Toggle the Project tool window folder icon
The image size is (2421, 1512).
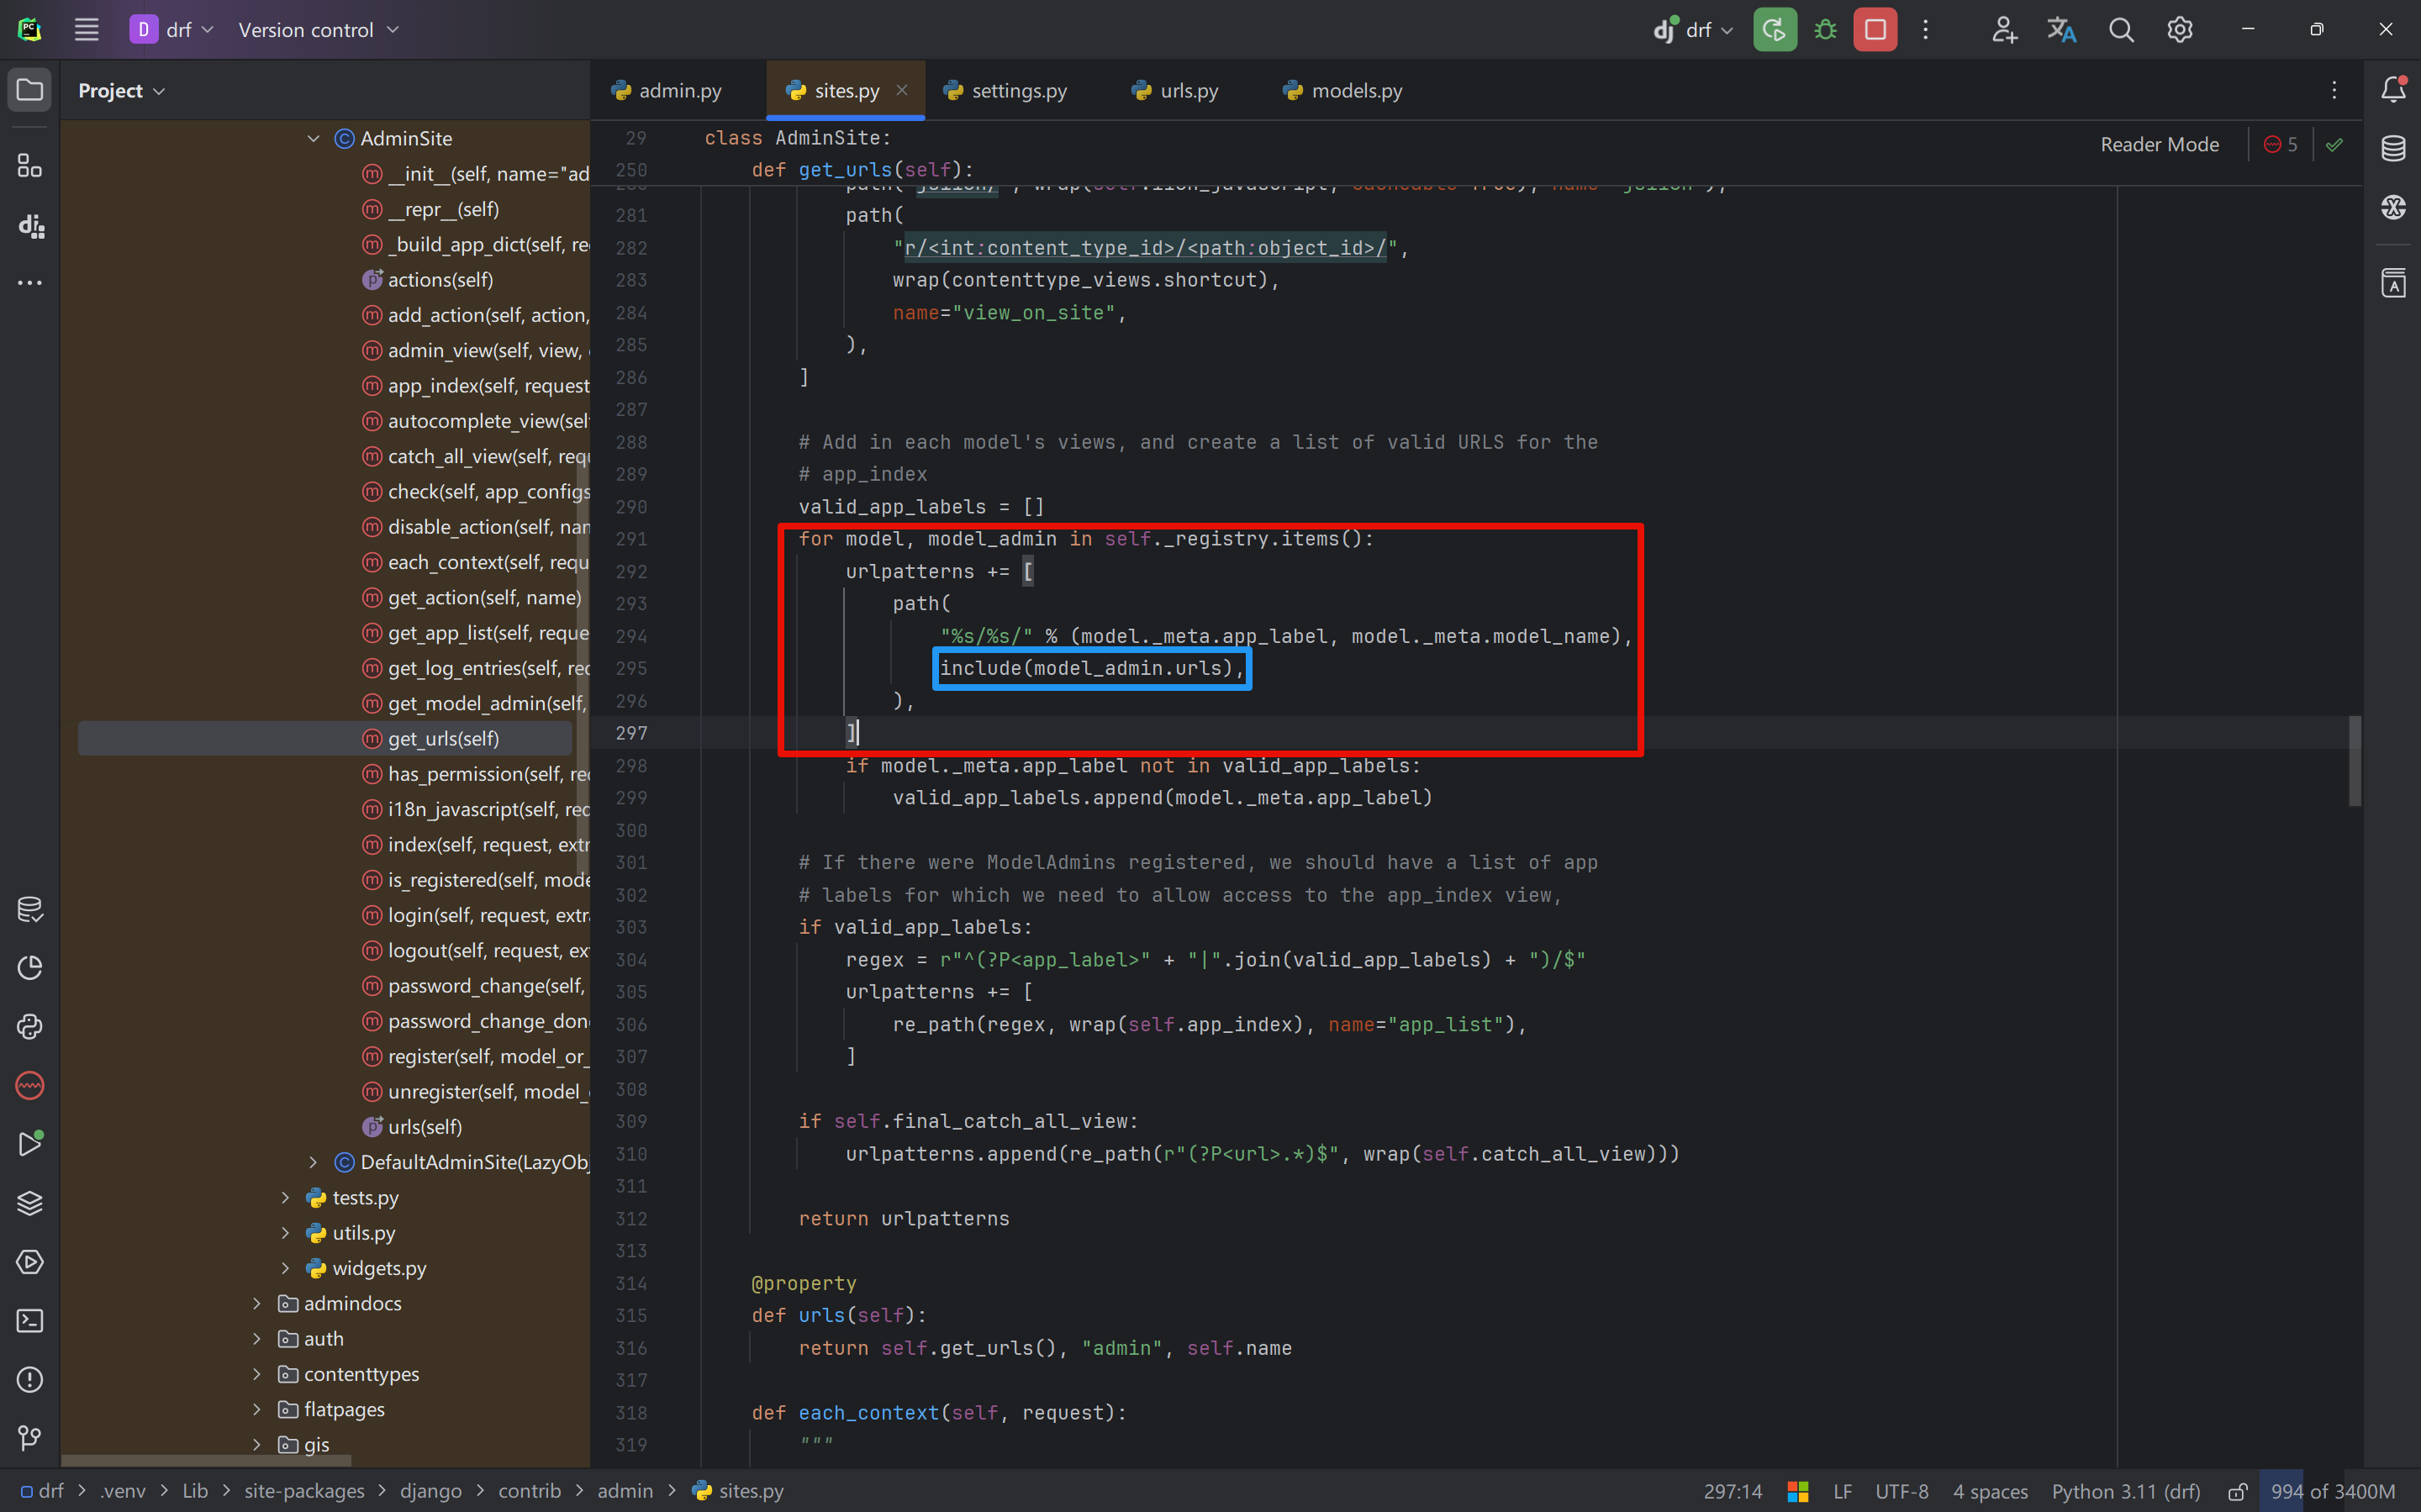click(30, 90)
